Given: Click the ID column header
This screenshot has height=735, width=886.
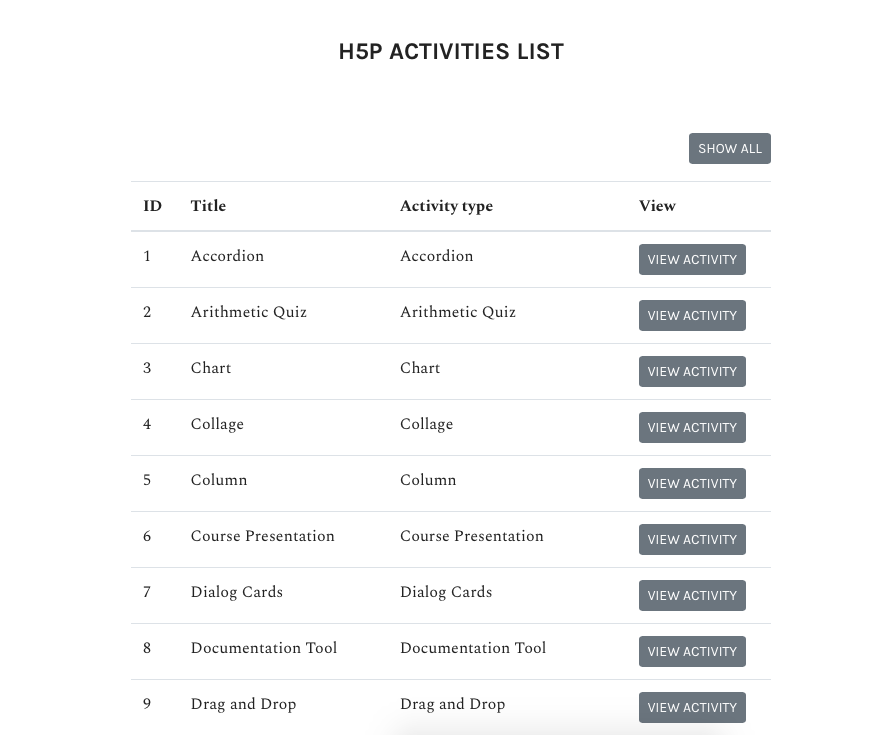Looking at the screenshot, I should (153, 206).
